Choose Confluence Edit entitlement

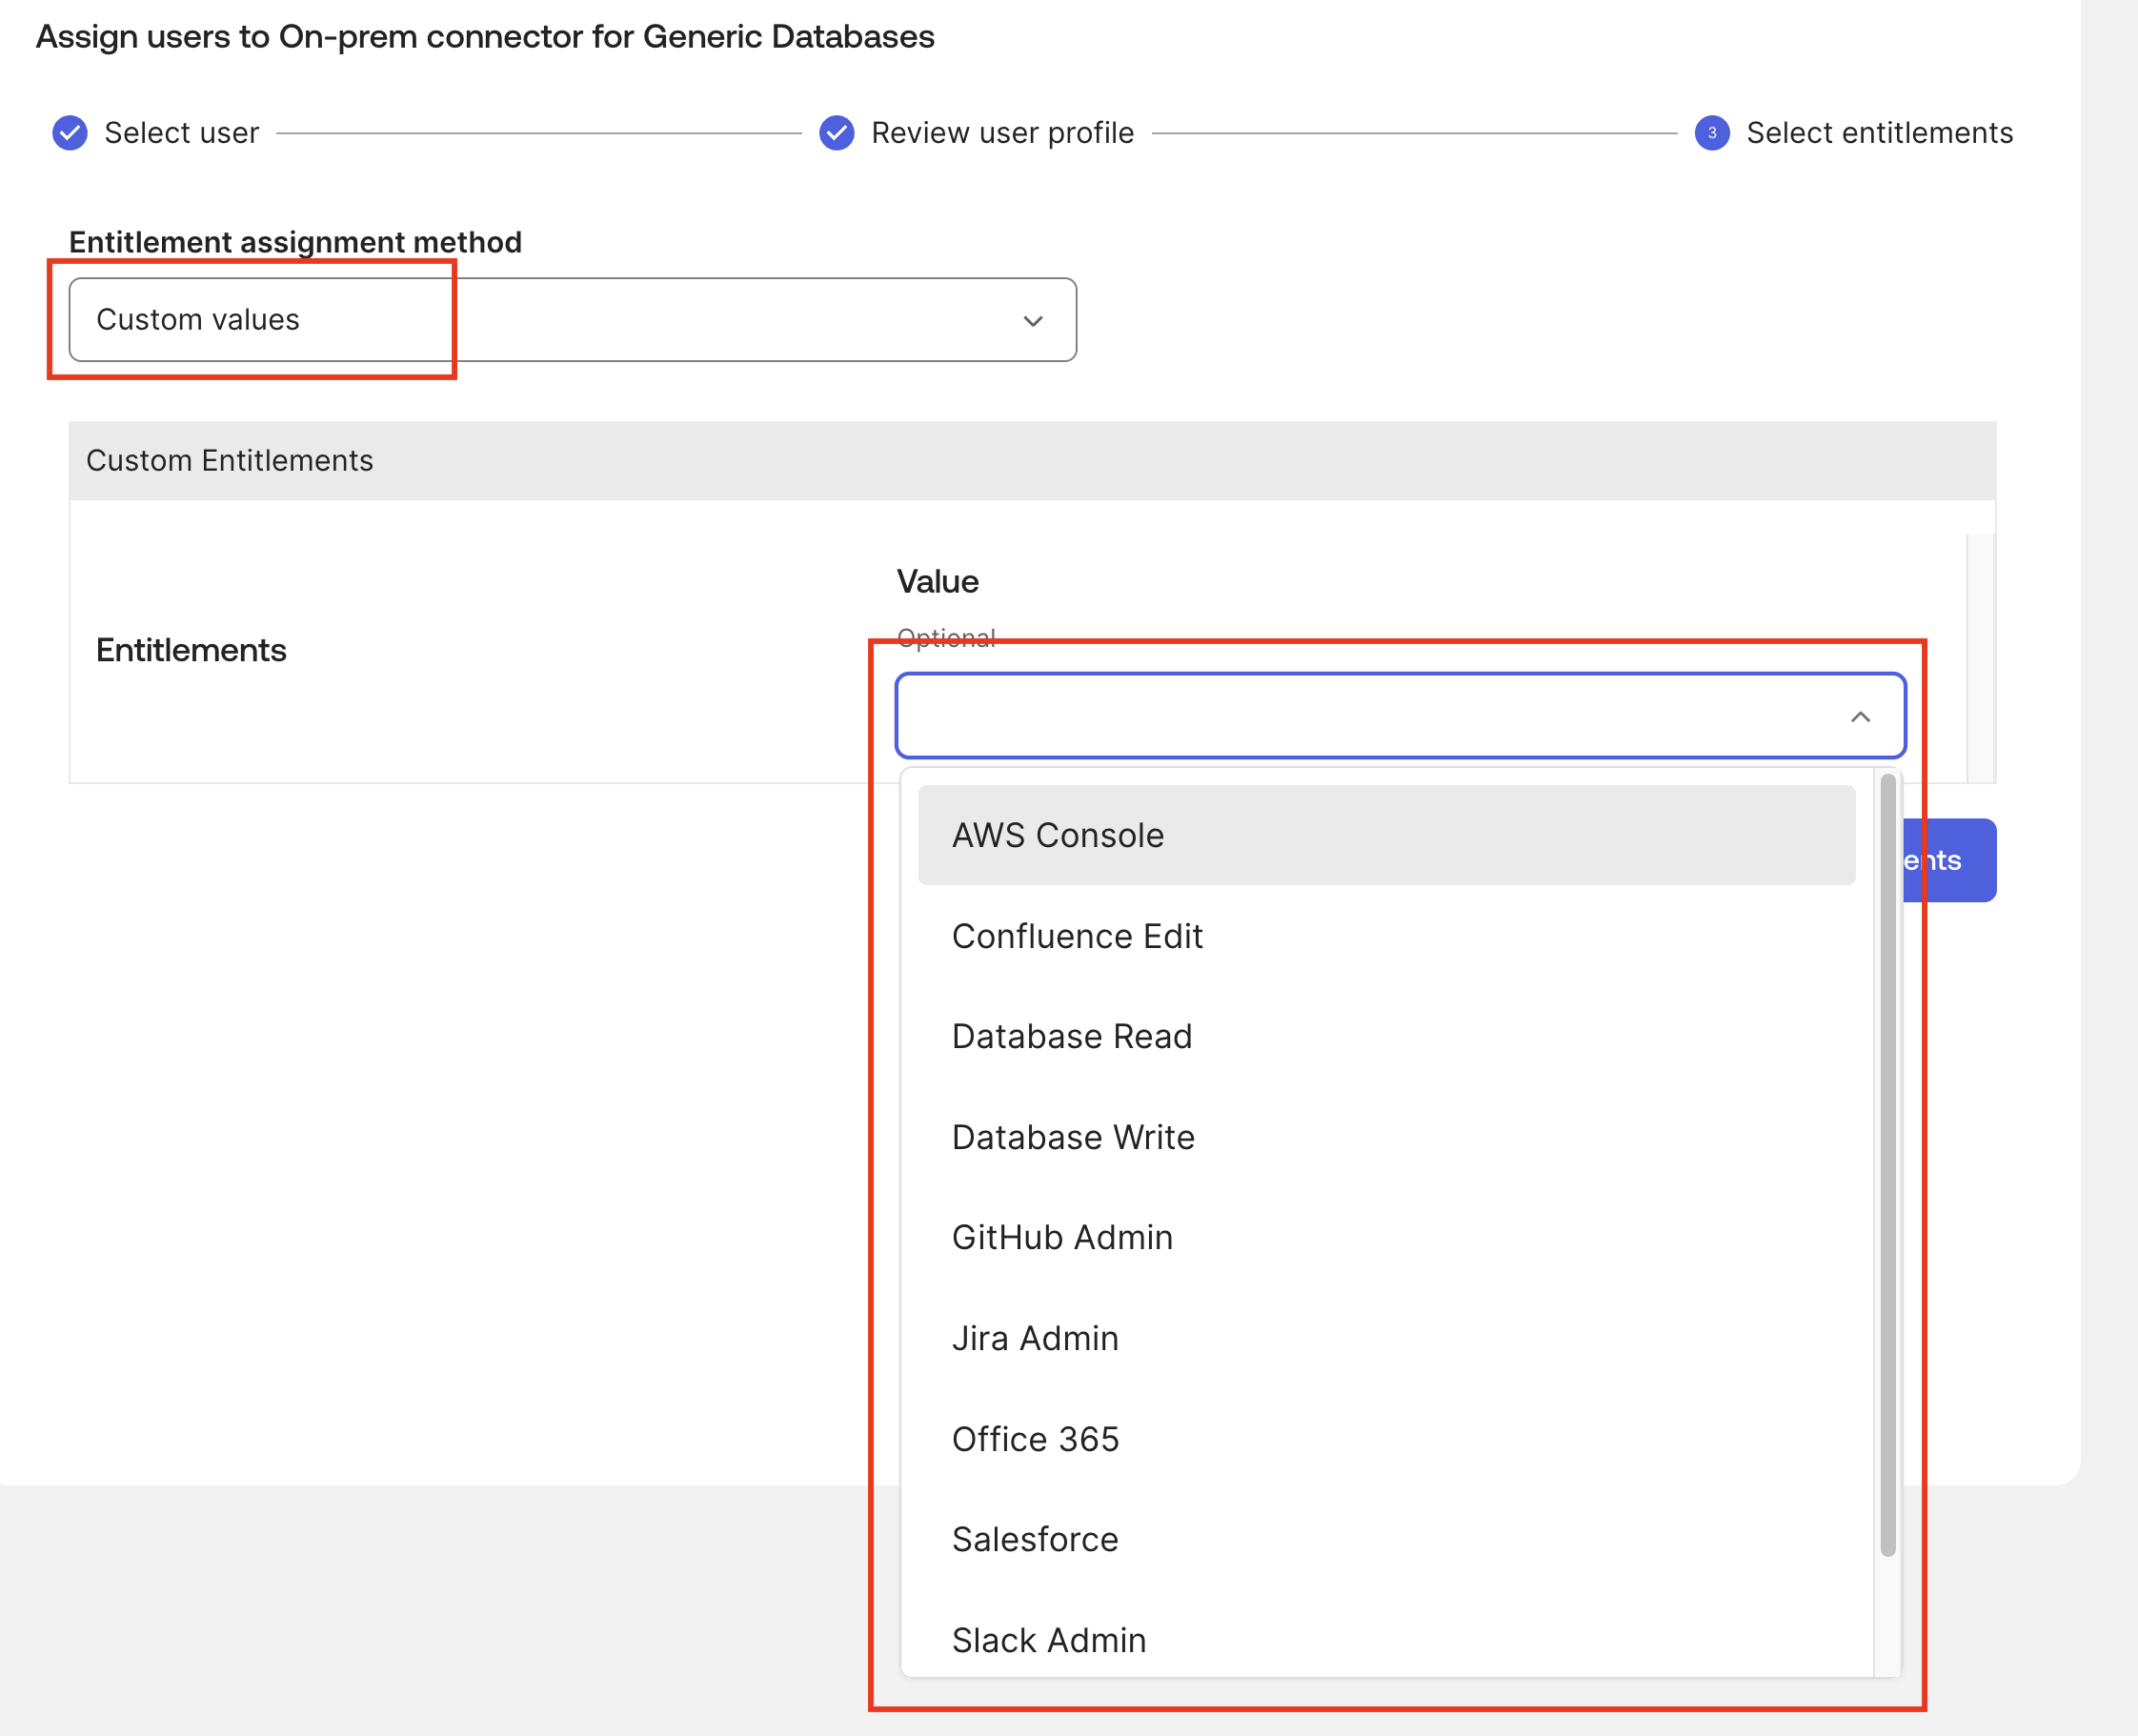(1077, 936)
